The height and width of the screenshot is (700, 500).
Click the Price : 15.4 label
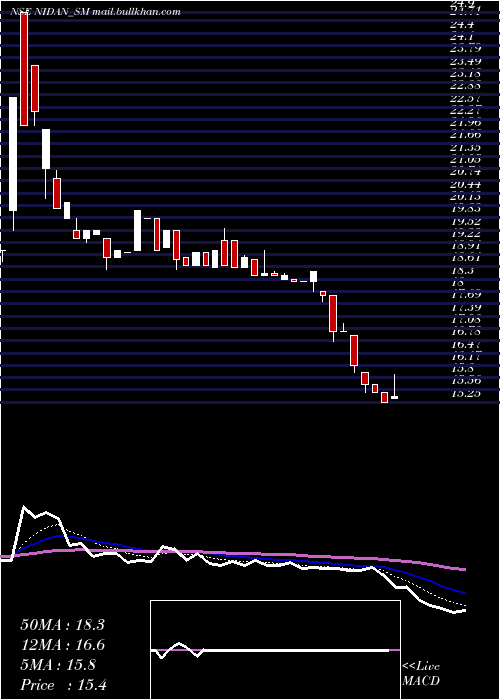coord(63,685)
